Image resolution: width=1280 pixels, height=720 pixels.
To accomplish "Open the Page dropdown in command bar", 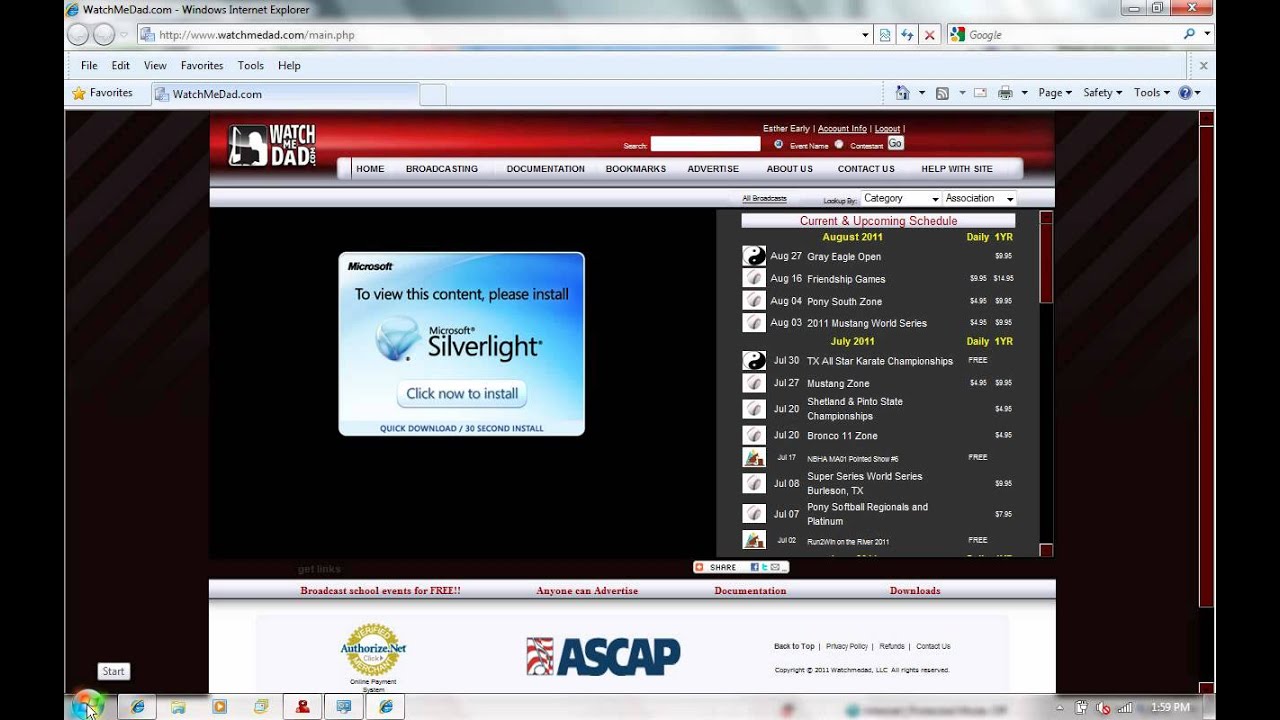I will (1055, 92).
